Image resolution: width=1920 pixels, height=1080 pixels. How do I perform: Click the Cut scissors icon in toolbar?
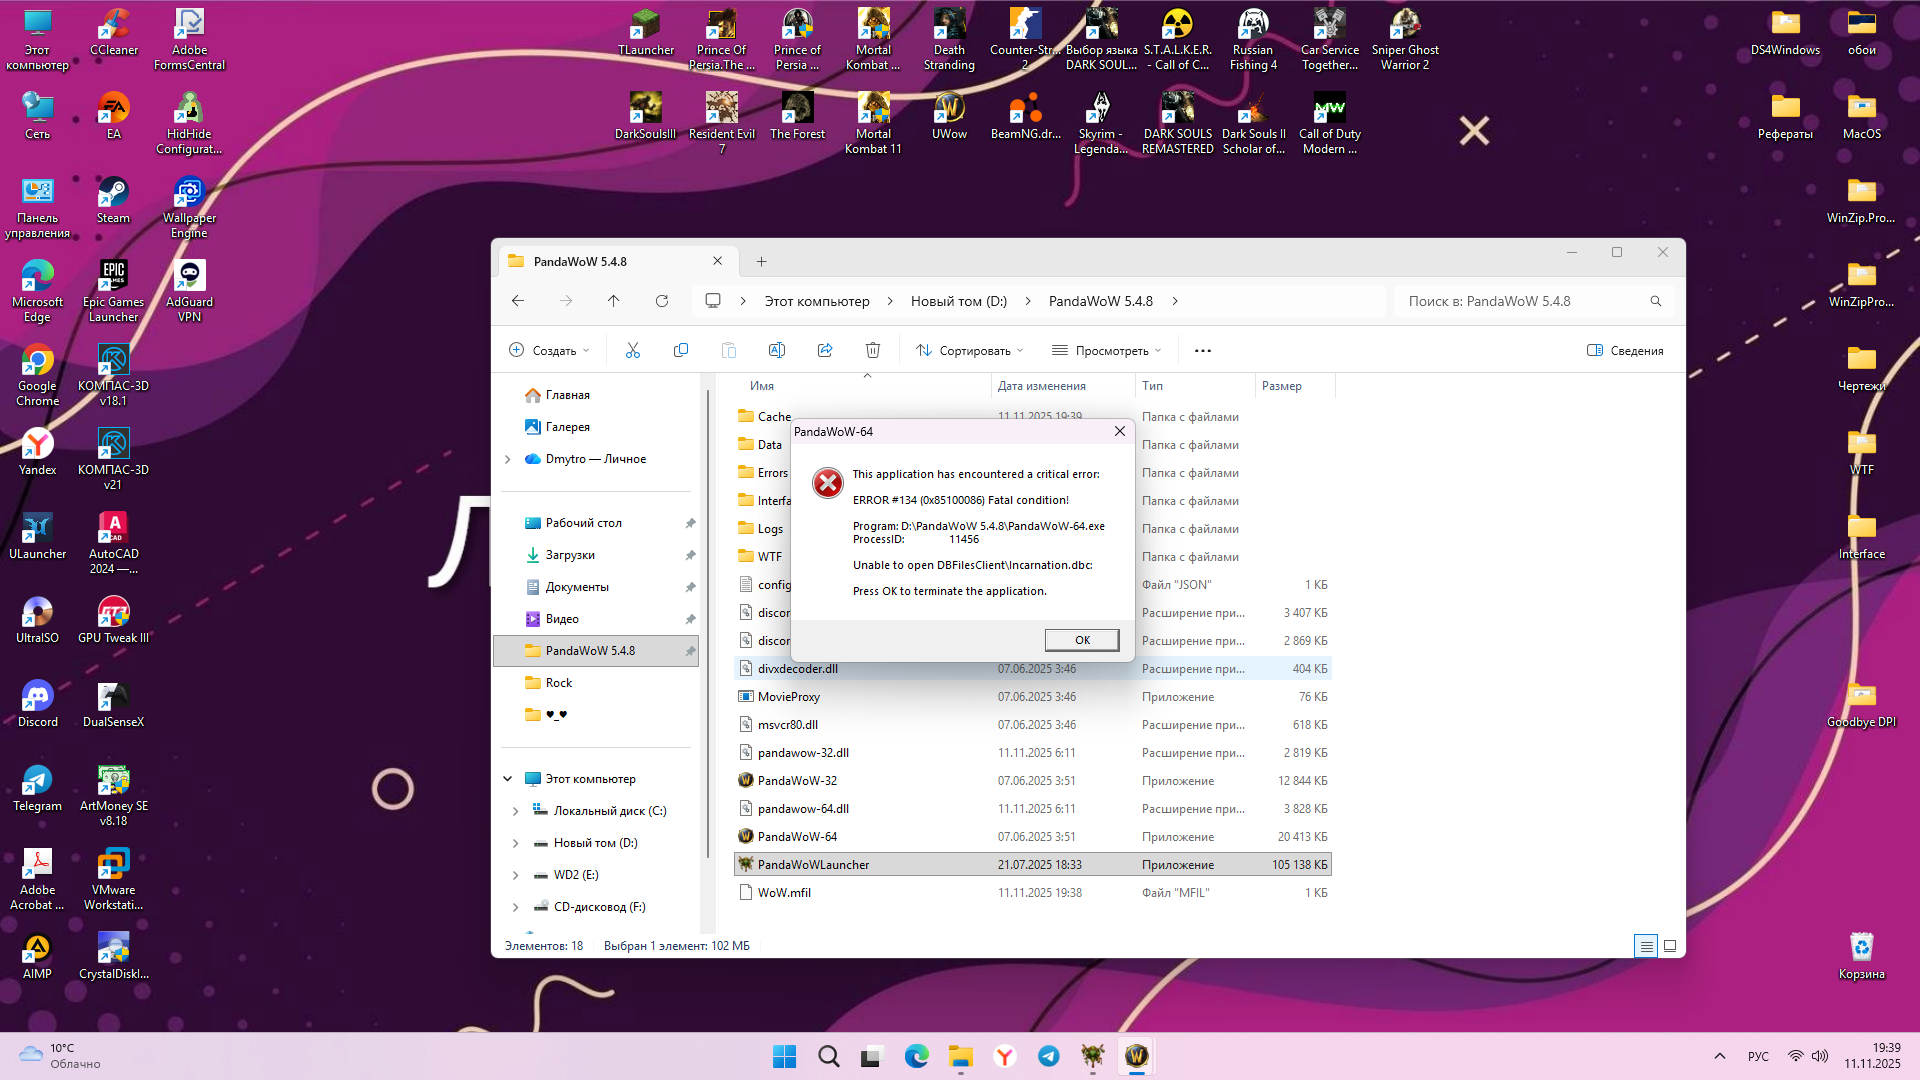(x=632, y=350)
